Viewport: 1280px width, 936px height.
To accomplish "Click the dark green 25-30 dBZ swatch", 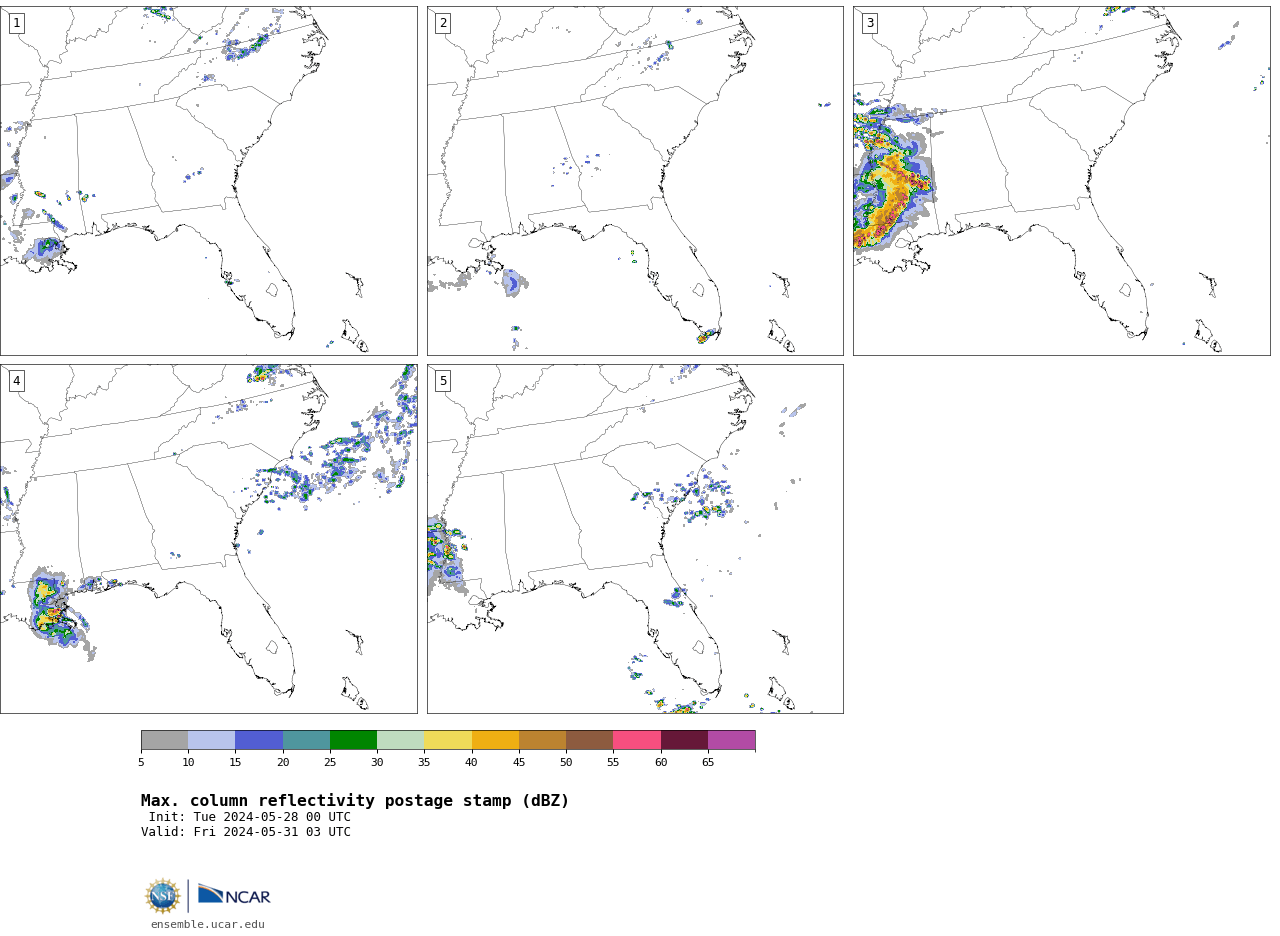I will pos(353,740).
